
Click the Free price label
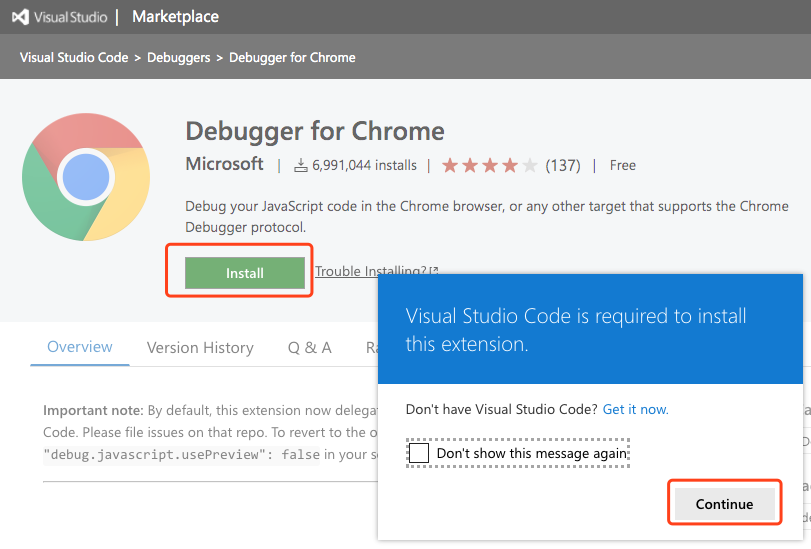(623, 166)
